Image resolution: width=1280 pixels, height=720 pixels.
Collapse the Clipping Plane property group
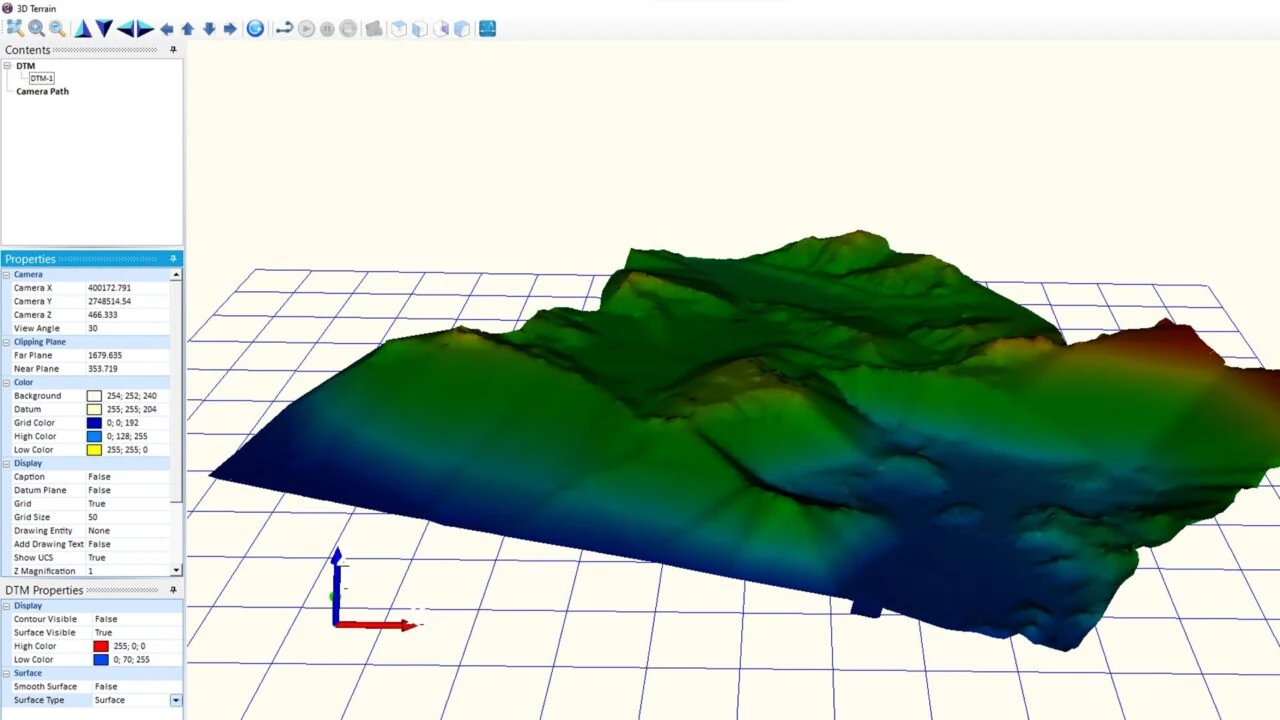click(6, 342)
